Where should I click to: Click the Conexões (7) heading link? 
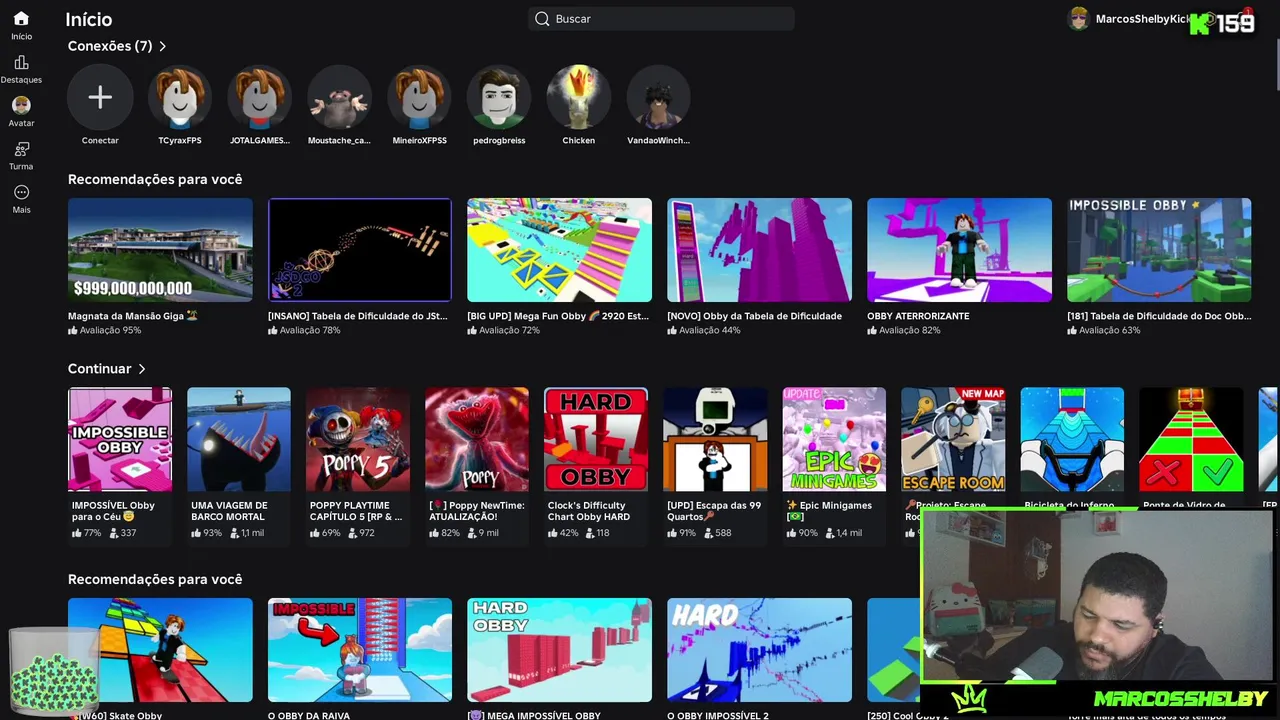pos(110,46)
